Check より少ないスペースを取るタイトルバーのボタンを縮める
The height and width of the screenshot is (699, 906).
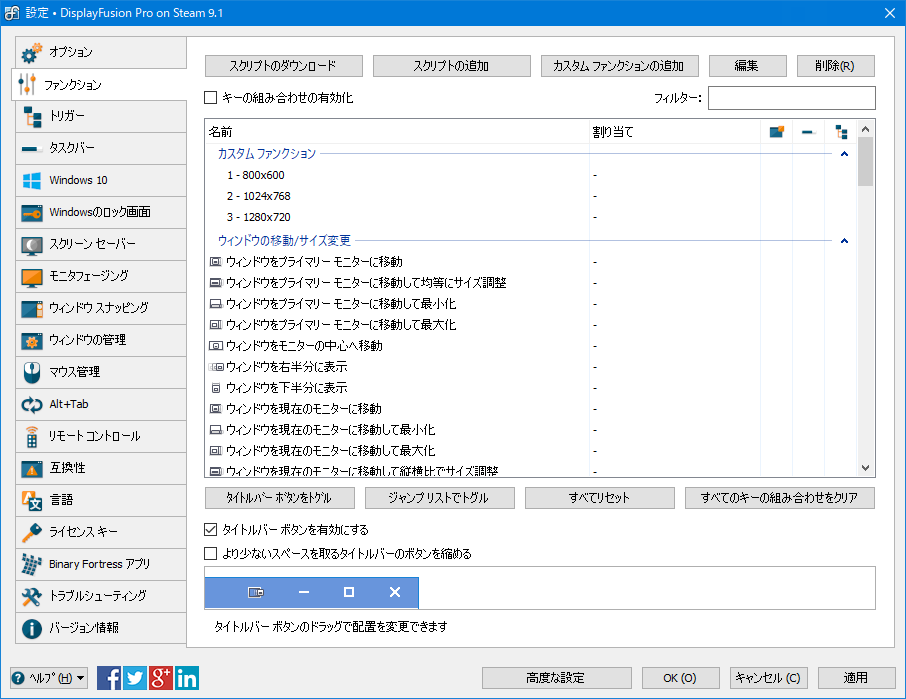click(x=210, y=553)
